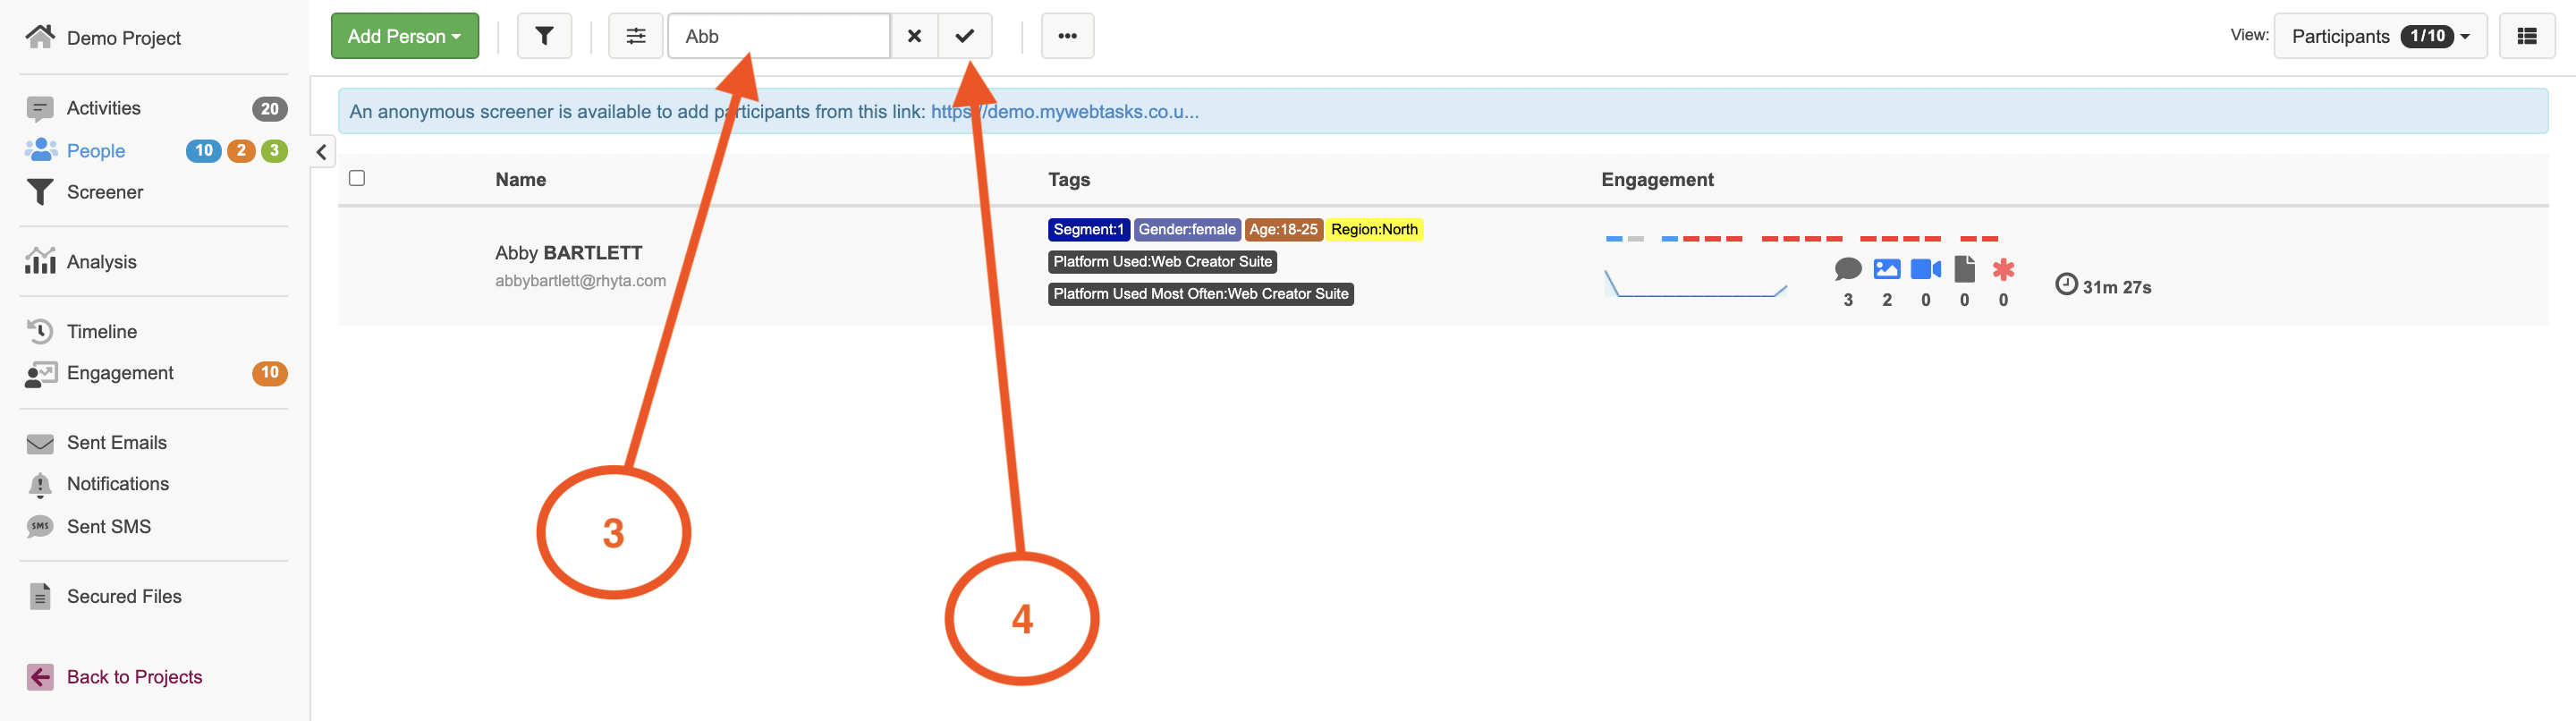Image resolution: width=2576 pixels, height=721 pixels.
Task: Open the three-dots more options menu
Action: 1067,36
